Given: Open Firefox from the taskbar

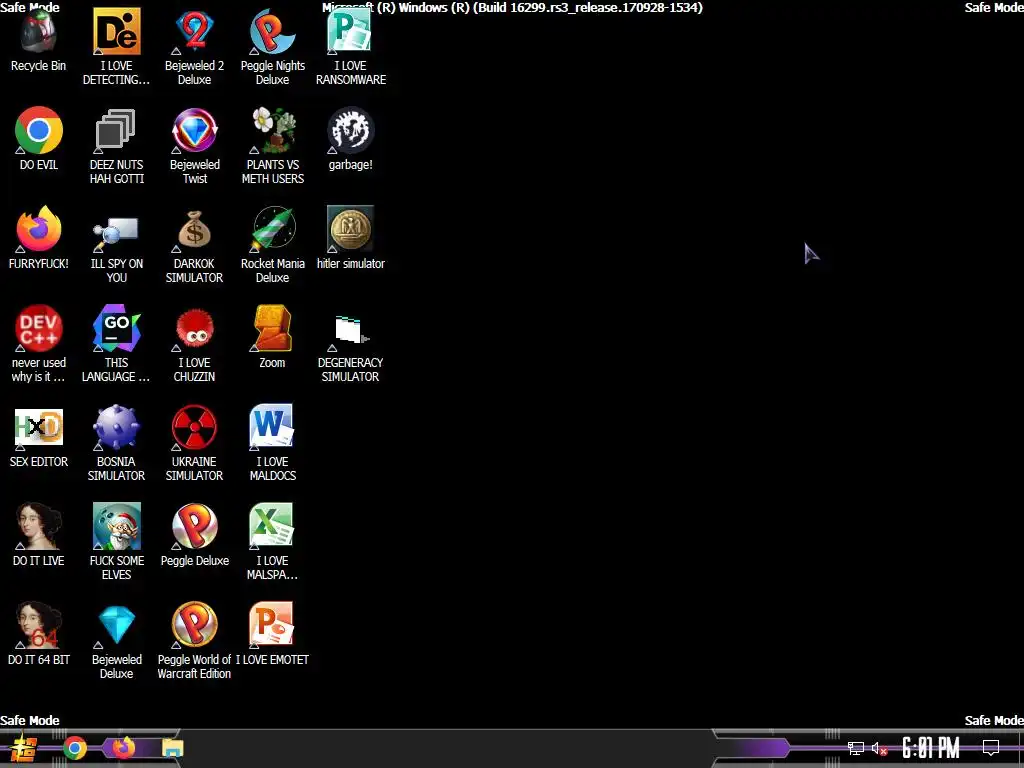Looking at the screenshot, I should [x=123, y=748].
